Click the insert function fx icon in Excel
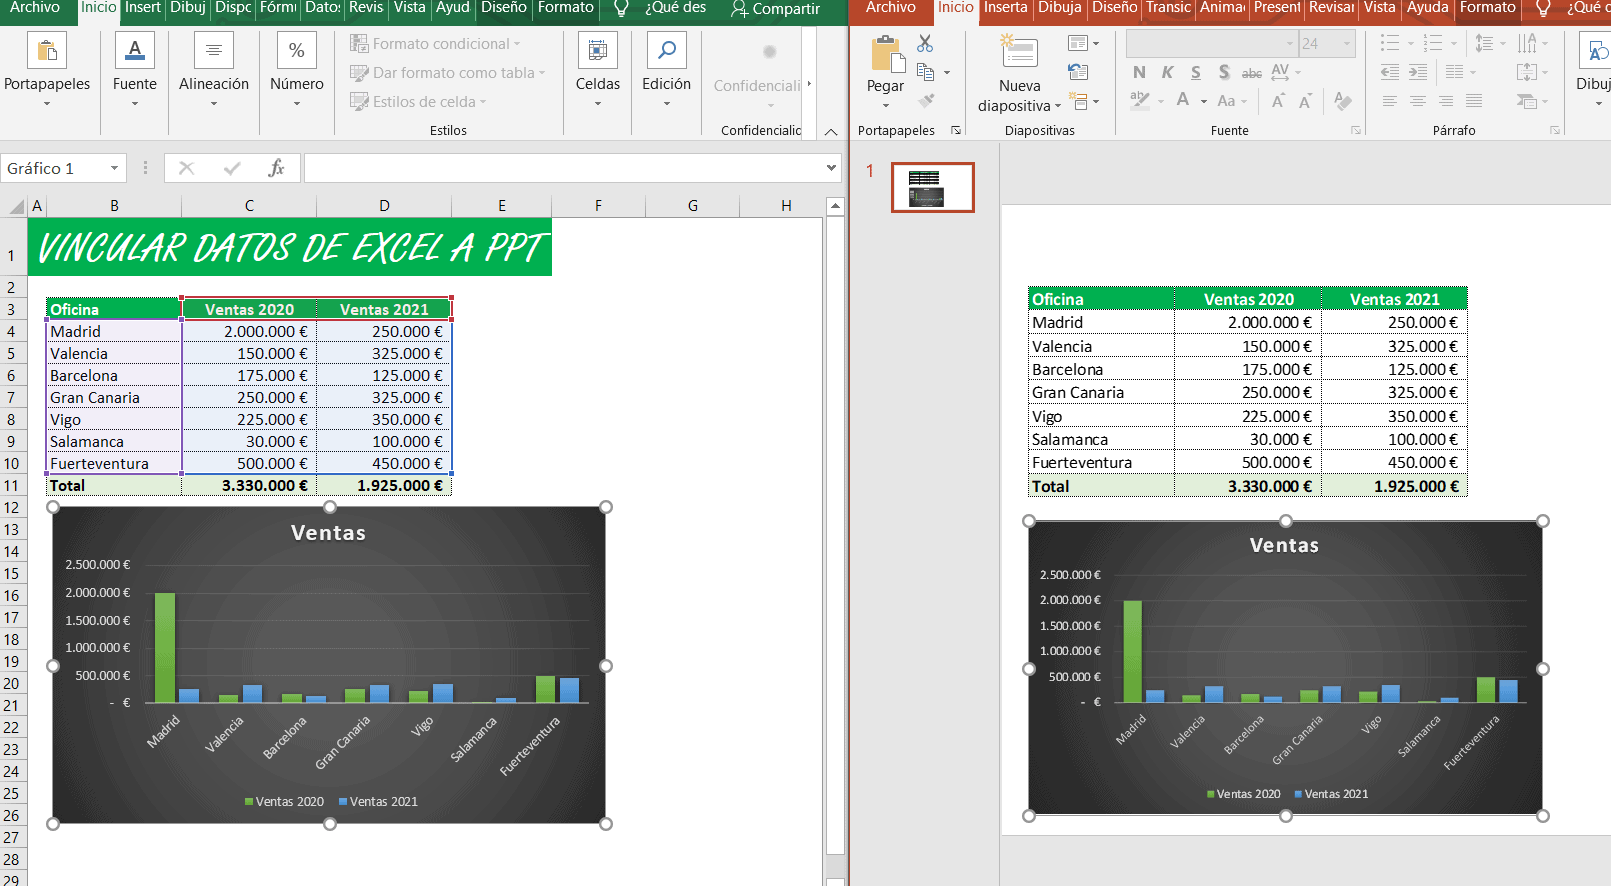The image size is (1611, 886). coord(276,168)
